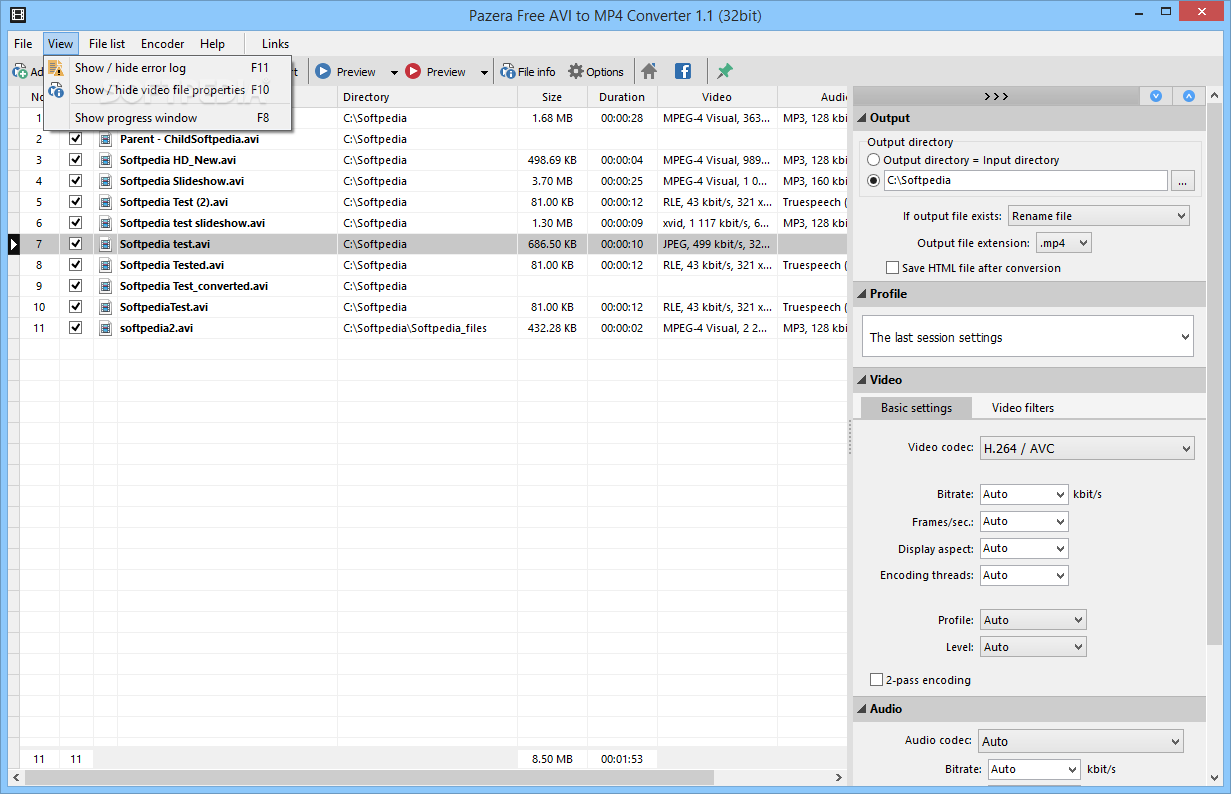Switch to the Basic settings tab
1231x794 pixels.
(916, 408)
